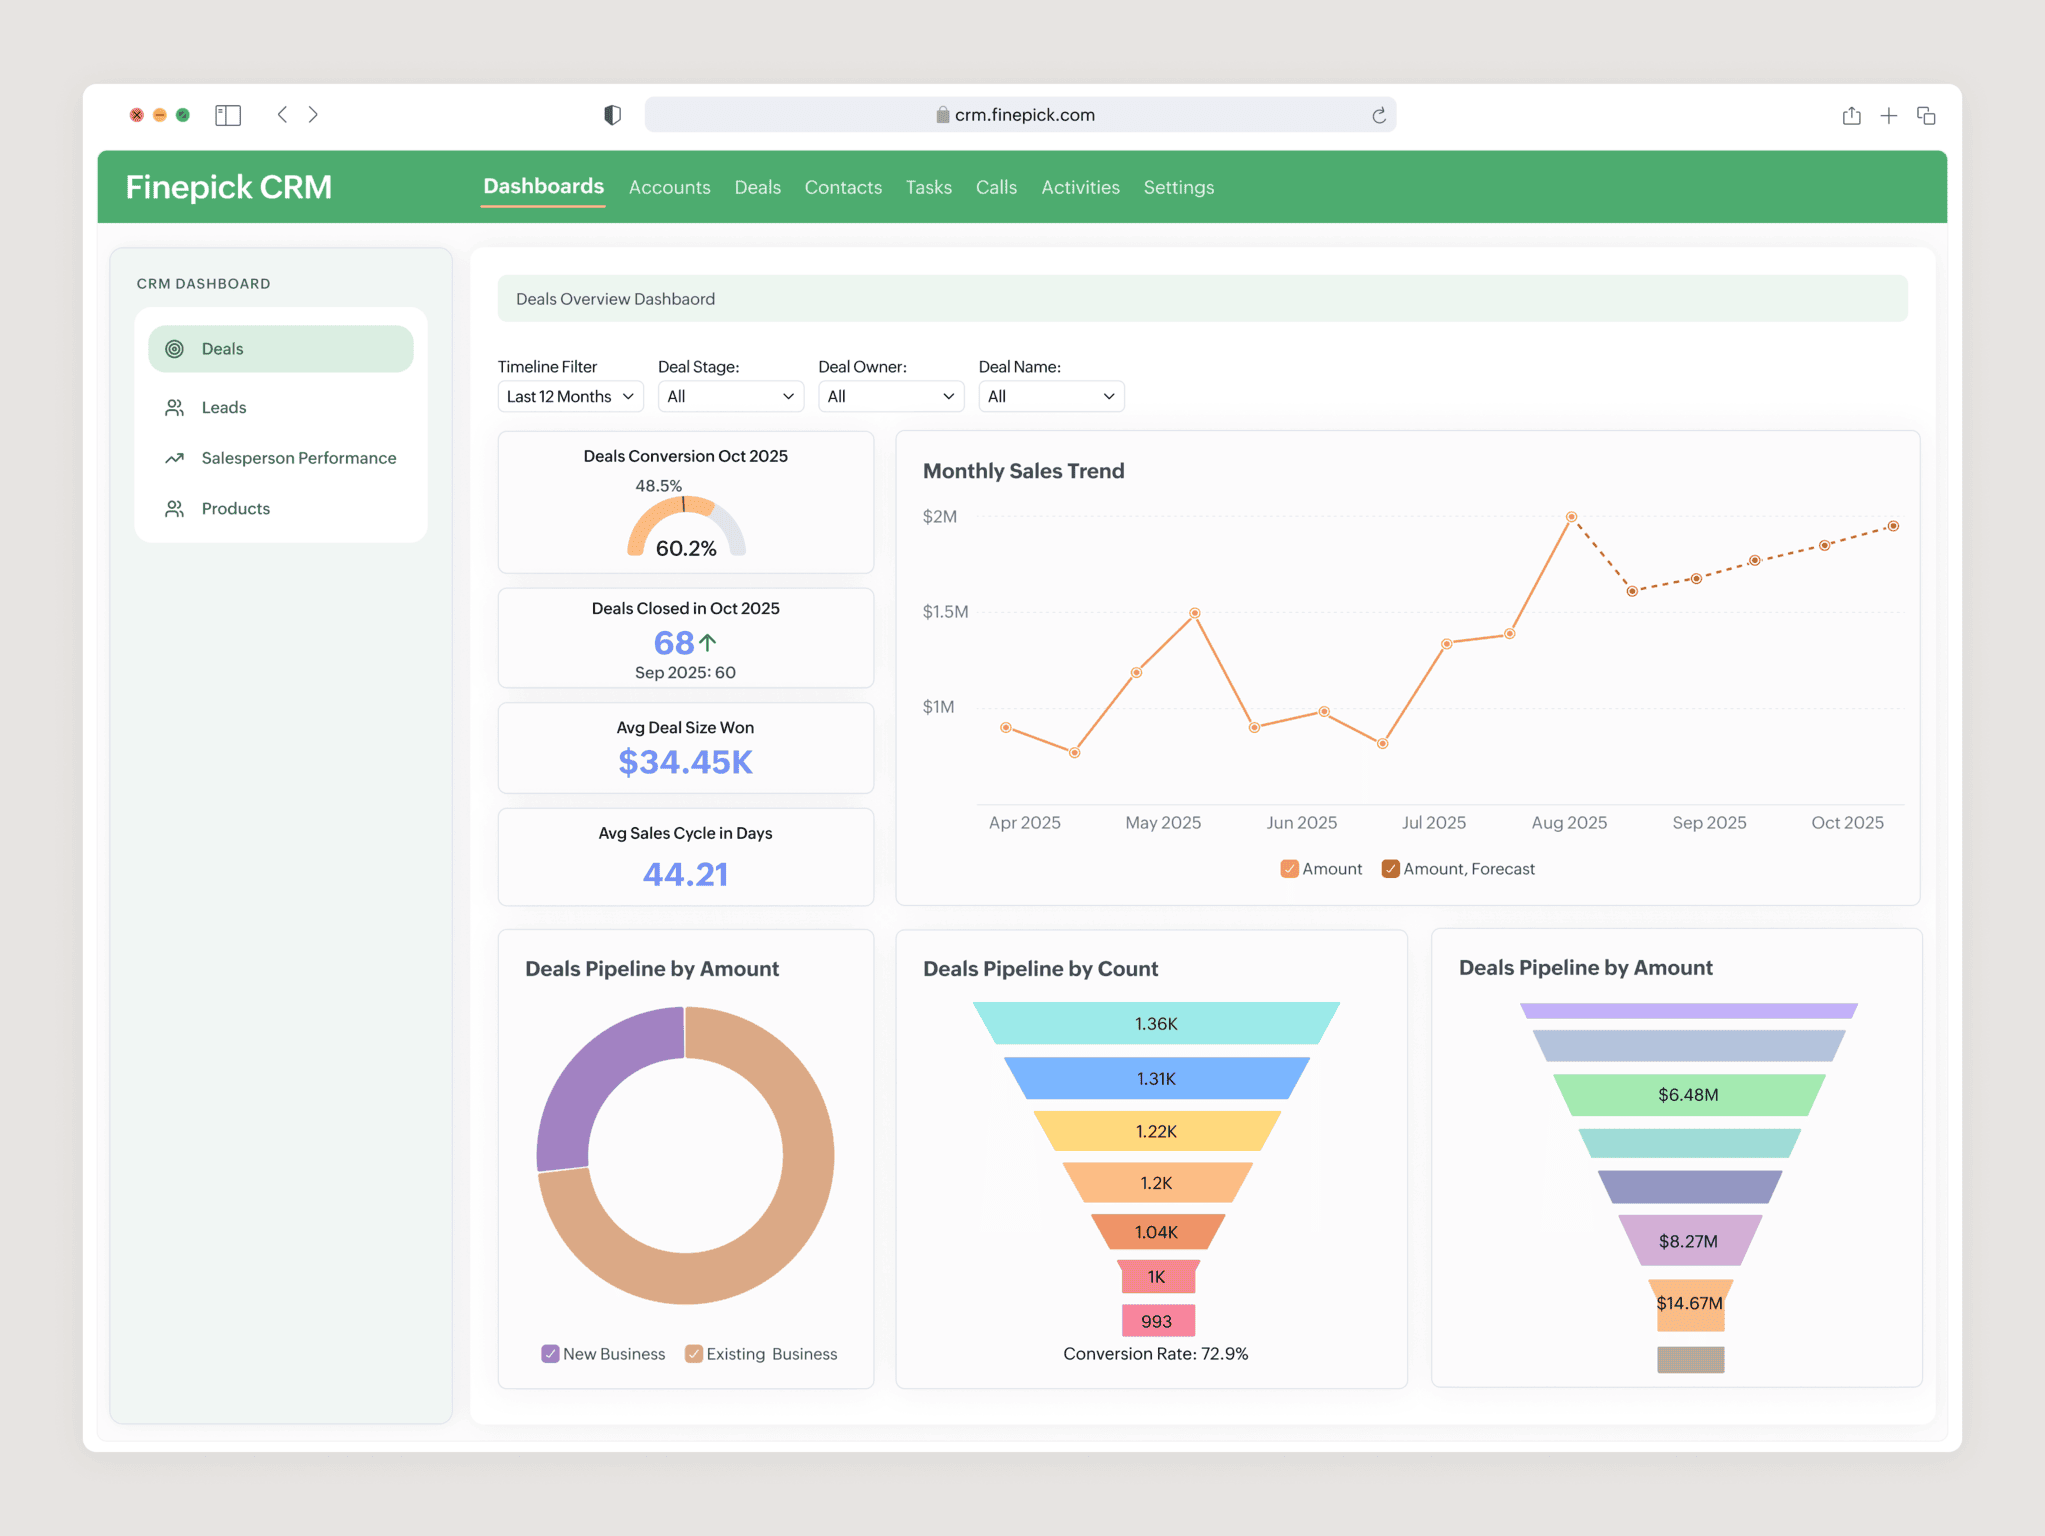Go to Activities in the top navigation
2045x1536 pixels.
pos(1080,187)
